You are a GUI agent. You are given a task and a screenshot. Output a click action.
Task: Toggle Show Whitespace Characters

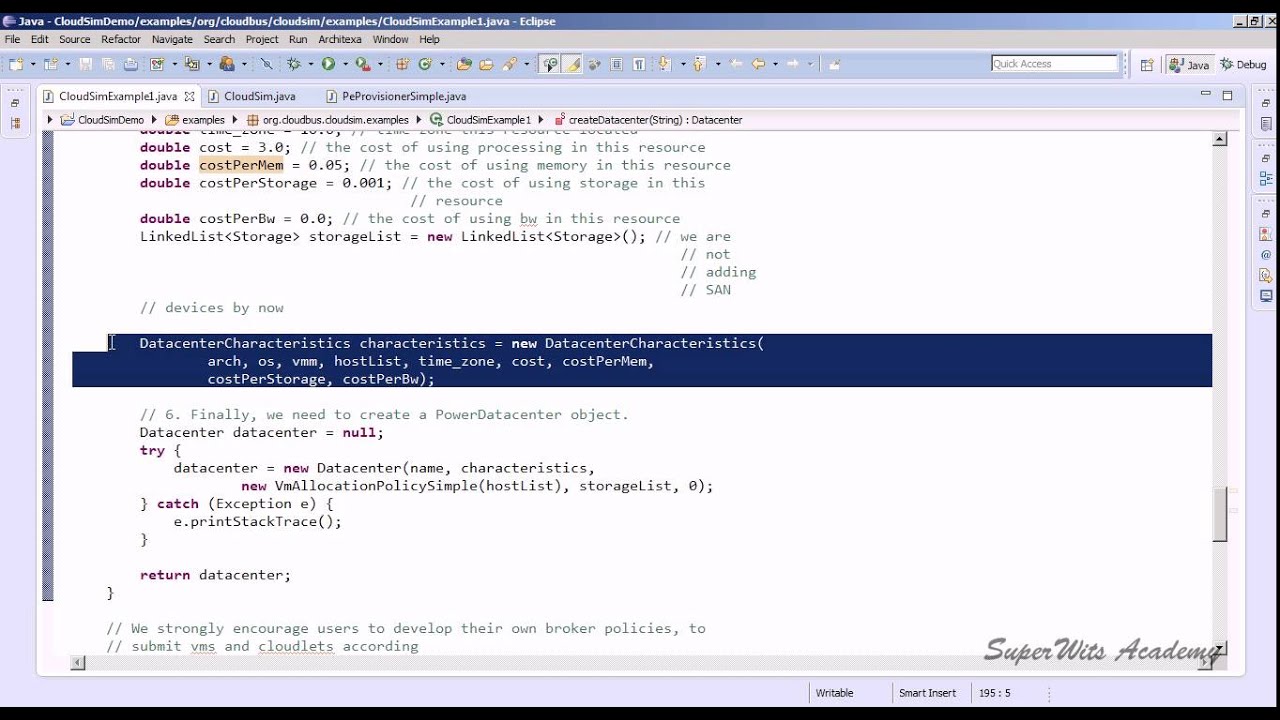(638, 64)
